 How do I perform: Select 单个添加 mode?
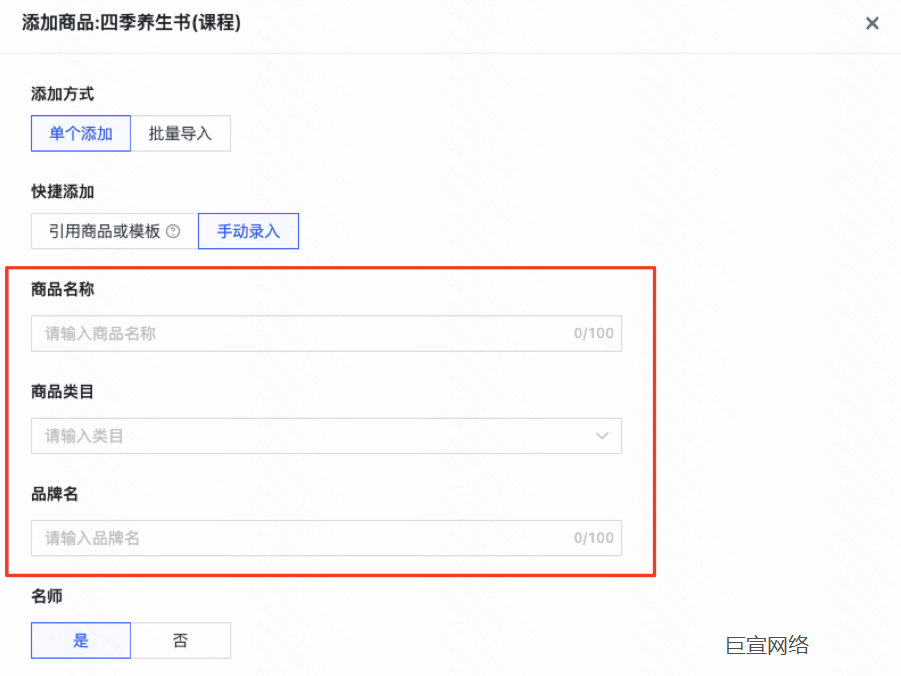pyautogui.click(x=81, y=134)
